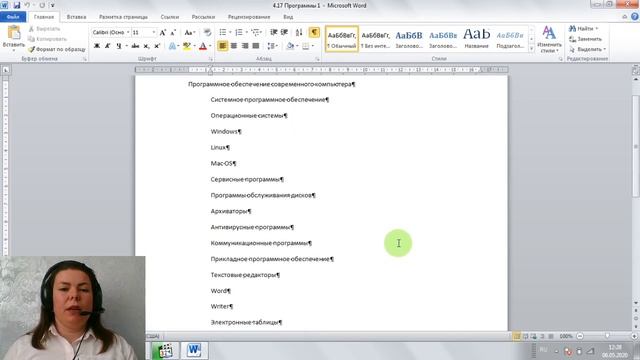The height and width of the screenshot is (360, 640).
Task: Toggle Show/Hide paragraph marks (¶)
Action: (314, 32)
